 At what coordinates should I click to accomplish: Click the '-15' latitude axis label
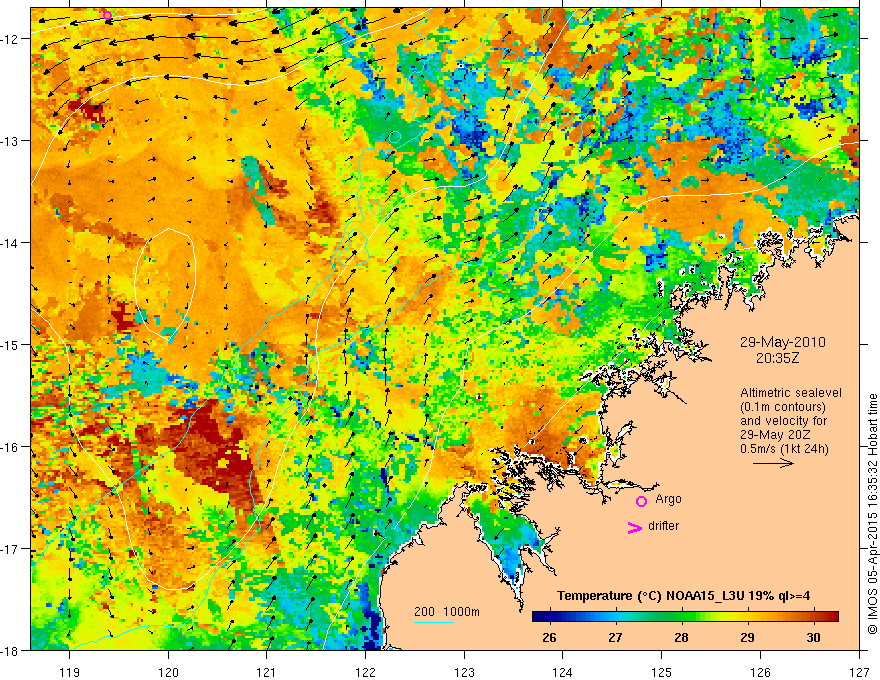(x=11, y=344)
